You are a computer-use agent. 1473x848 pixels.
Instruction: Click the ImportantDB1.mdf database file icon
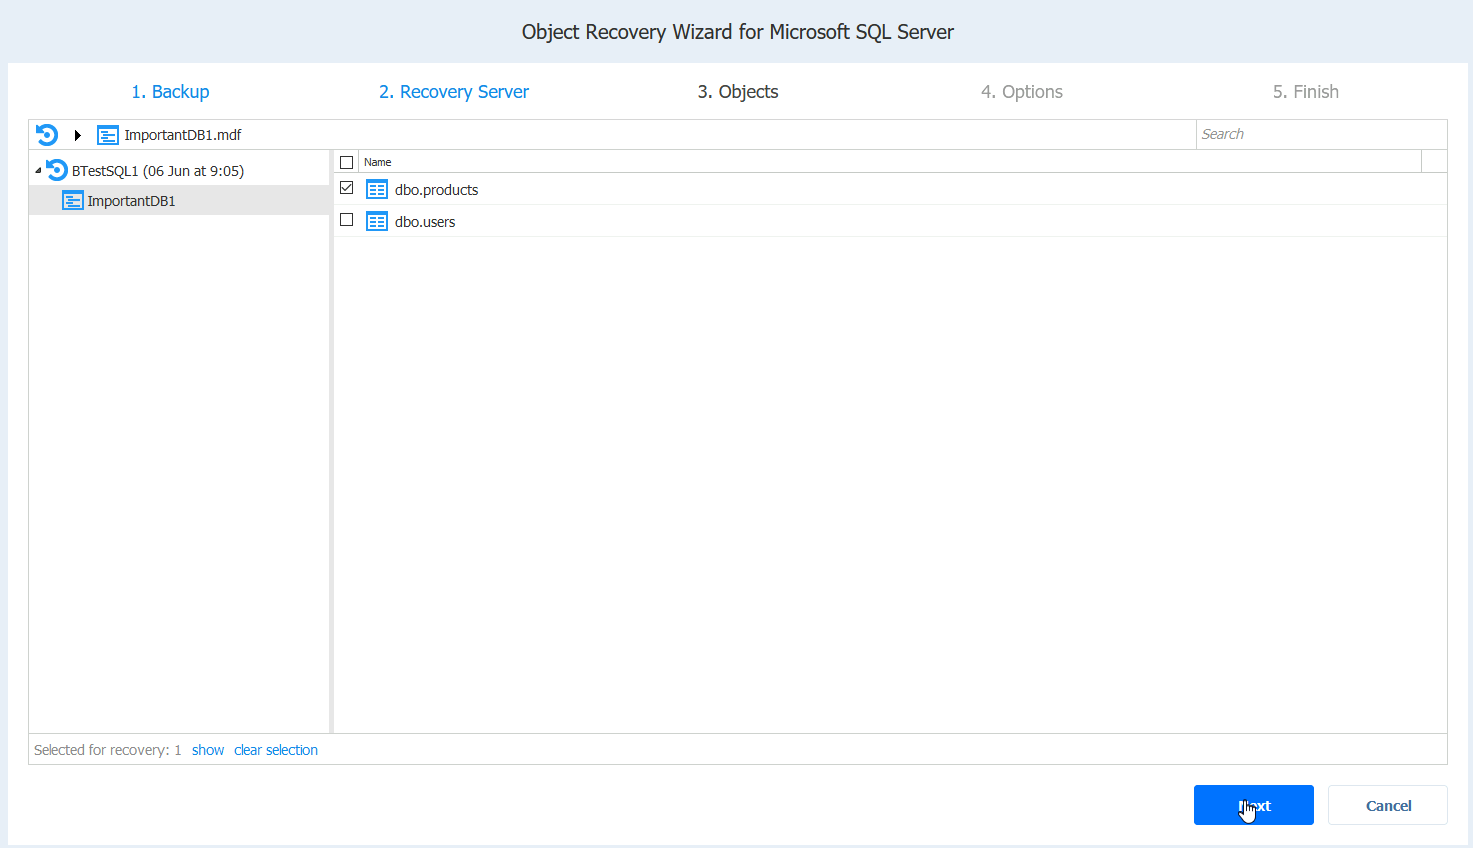point(108,135)
